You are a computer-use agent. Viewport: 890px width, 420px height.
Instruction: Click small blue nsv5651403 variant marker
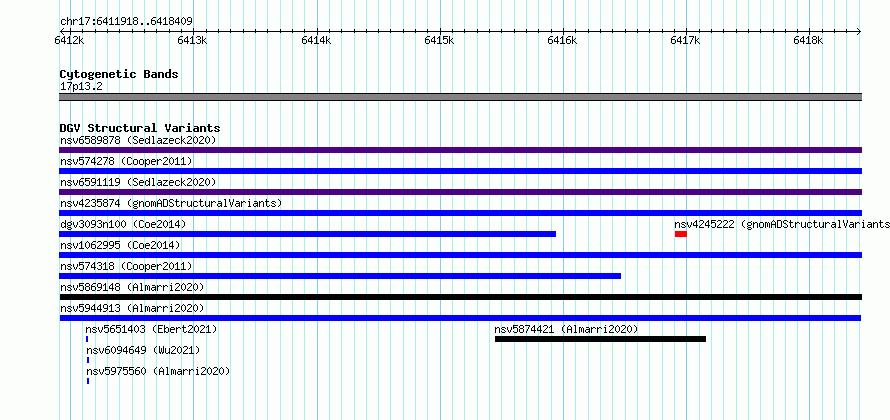pyautogui.click(x=87, y=339)
